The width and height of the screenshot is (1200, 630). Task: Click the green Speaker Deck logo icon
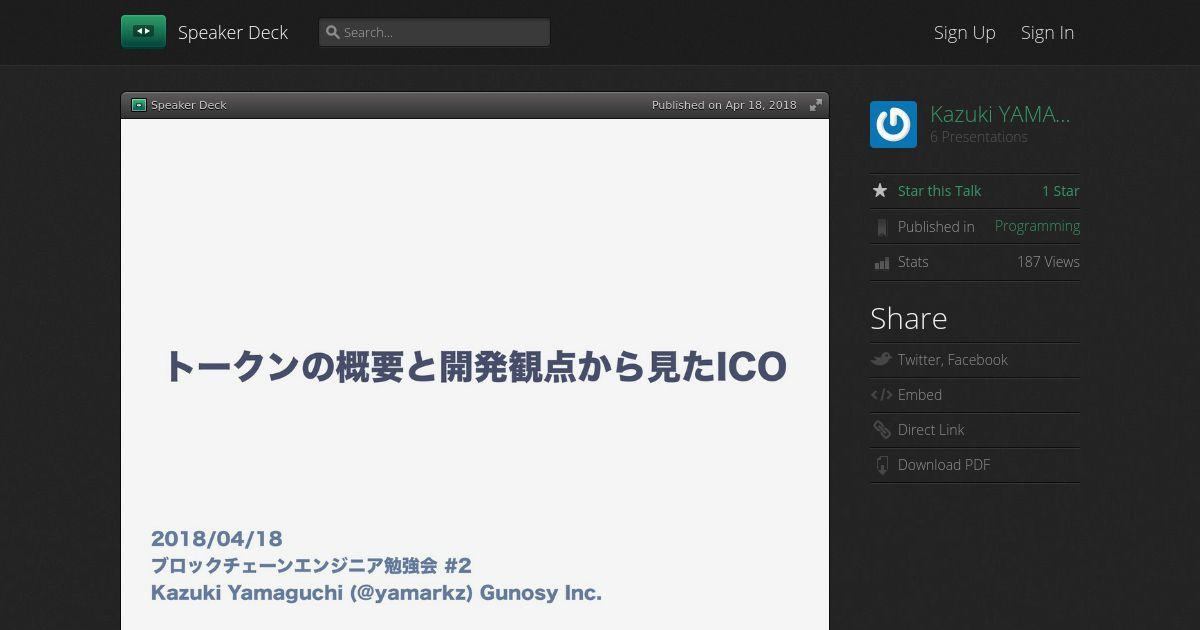[143, 32]
